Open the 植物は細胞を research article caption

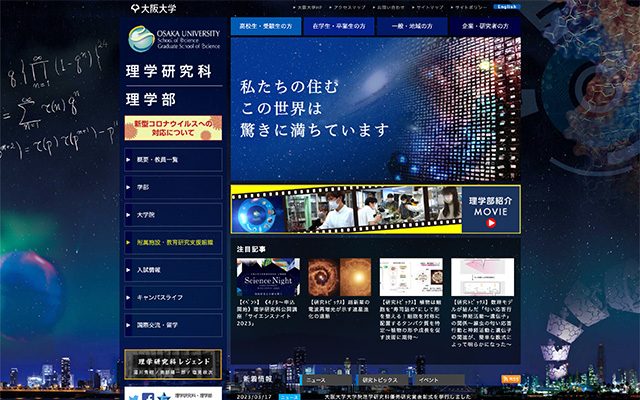point(411,320)
